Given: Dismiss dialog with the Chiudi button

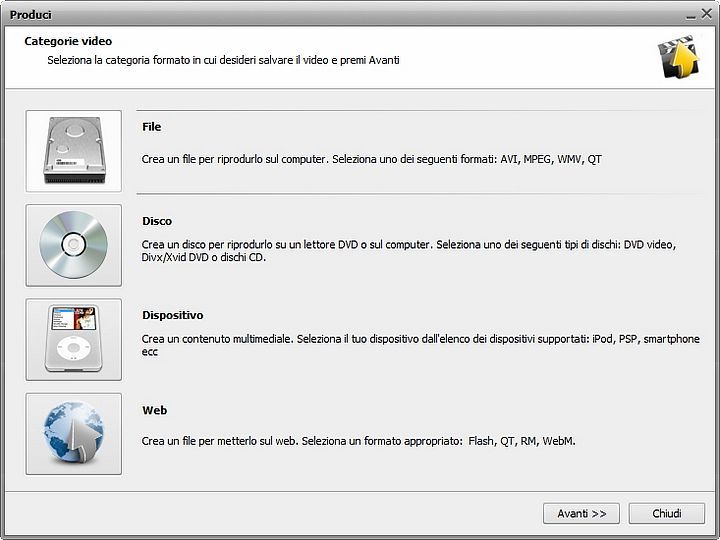Looking at the screenshot, I should click(x=667, y=513).
